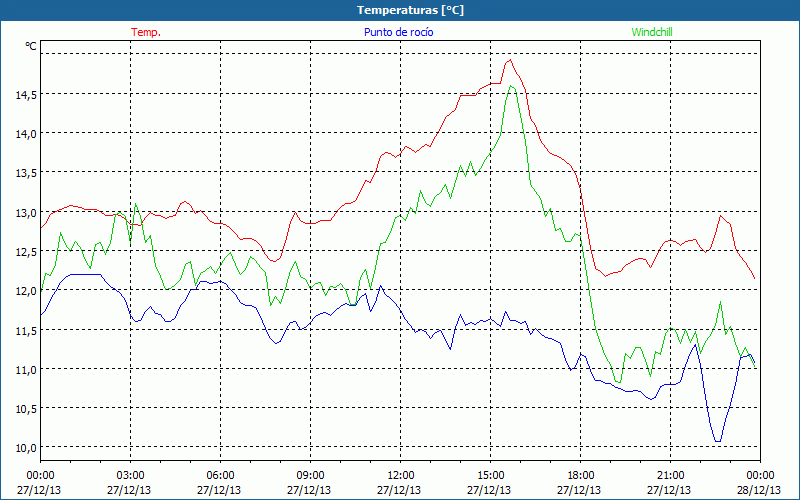Click the 28/12/13 date label
800x500 pixels.
pos(760,490)
